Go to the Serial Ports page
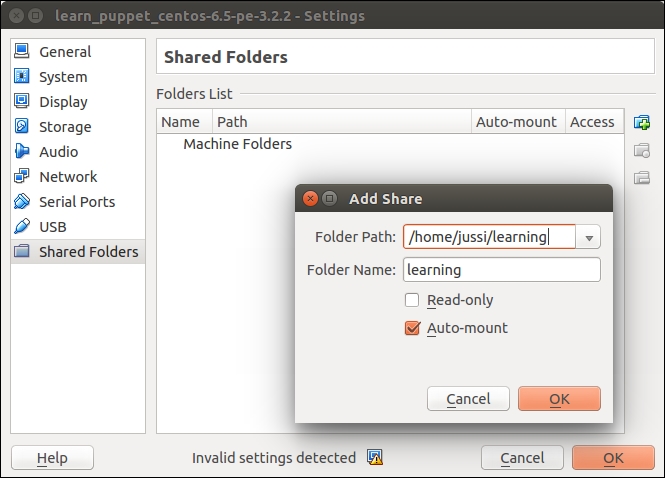Image resolution: width=665 pixels, height=478 pixels. pyautogui.click(x=76, y=202)
